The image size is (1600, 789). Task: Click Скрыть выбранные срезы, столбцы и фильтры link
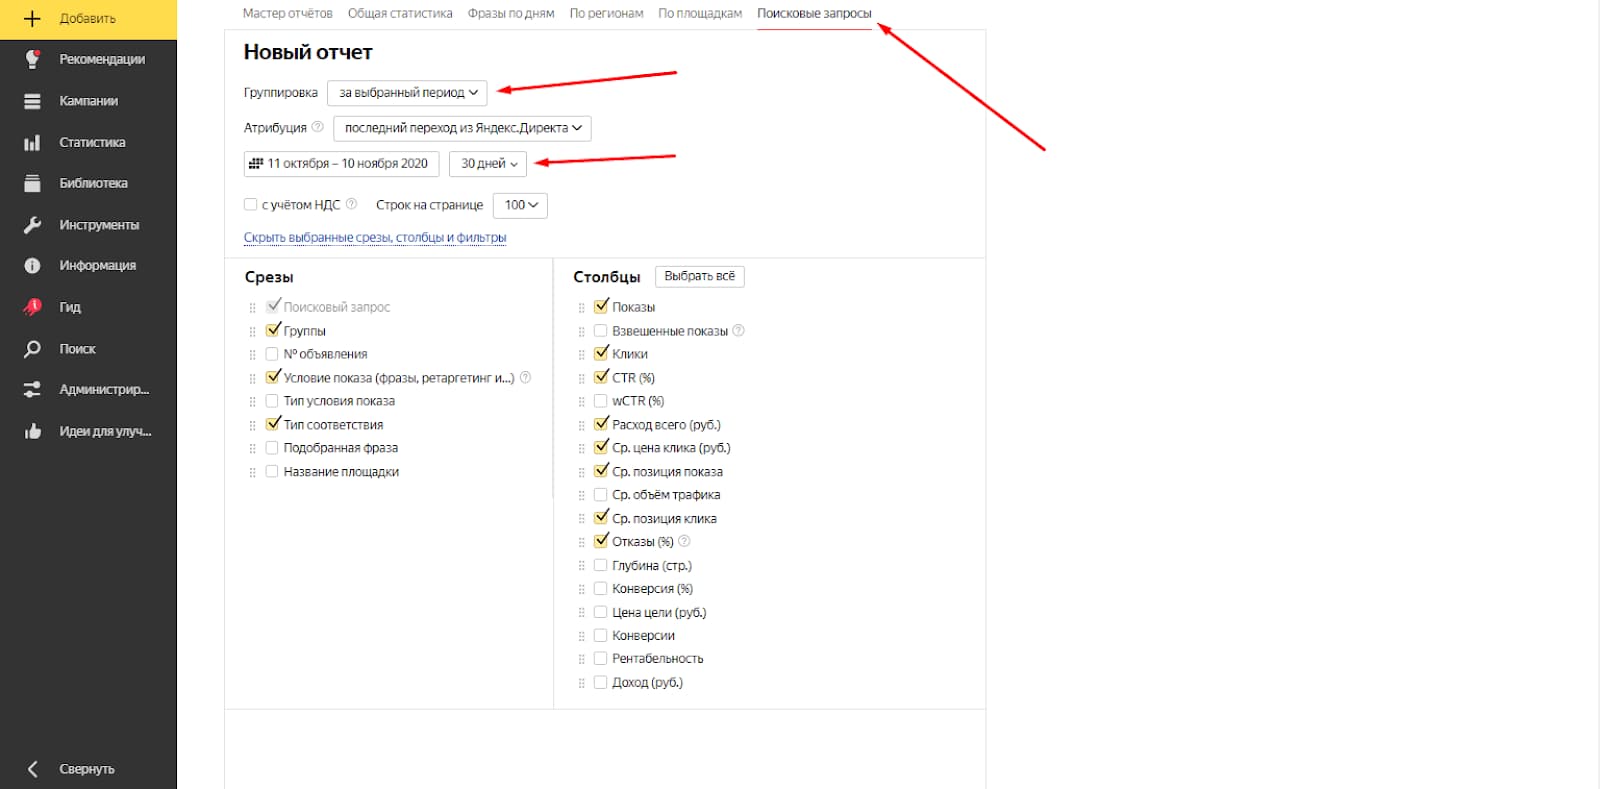(375, 238)
